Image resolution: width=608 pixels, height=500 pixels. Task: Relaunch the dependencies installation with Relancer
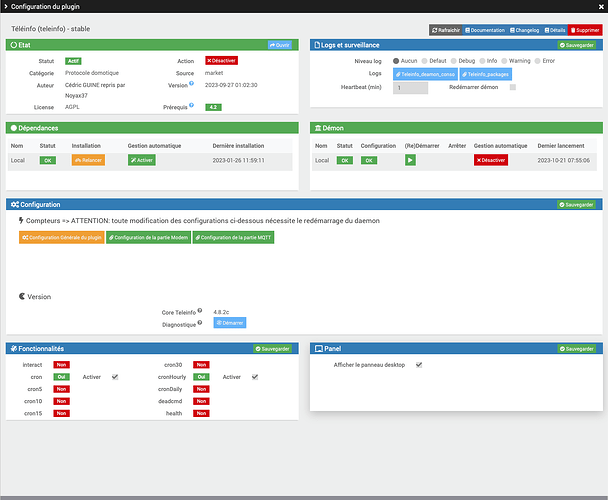88,160
